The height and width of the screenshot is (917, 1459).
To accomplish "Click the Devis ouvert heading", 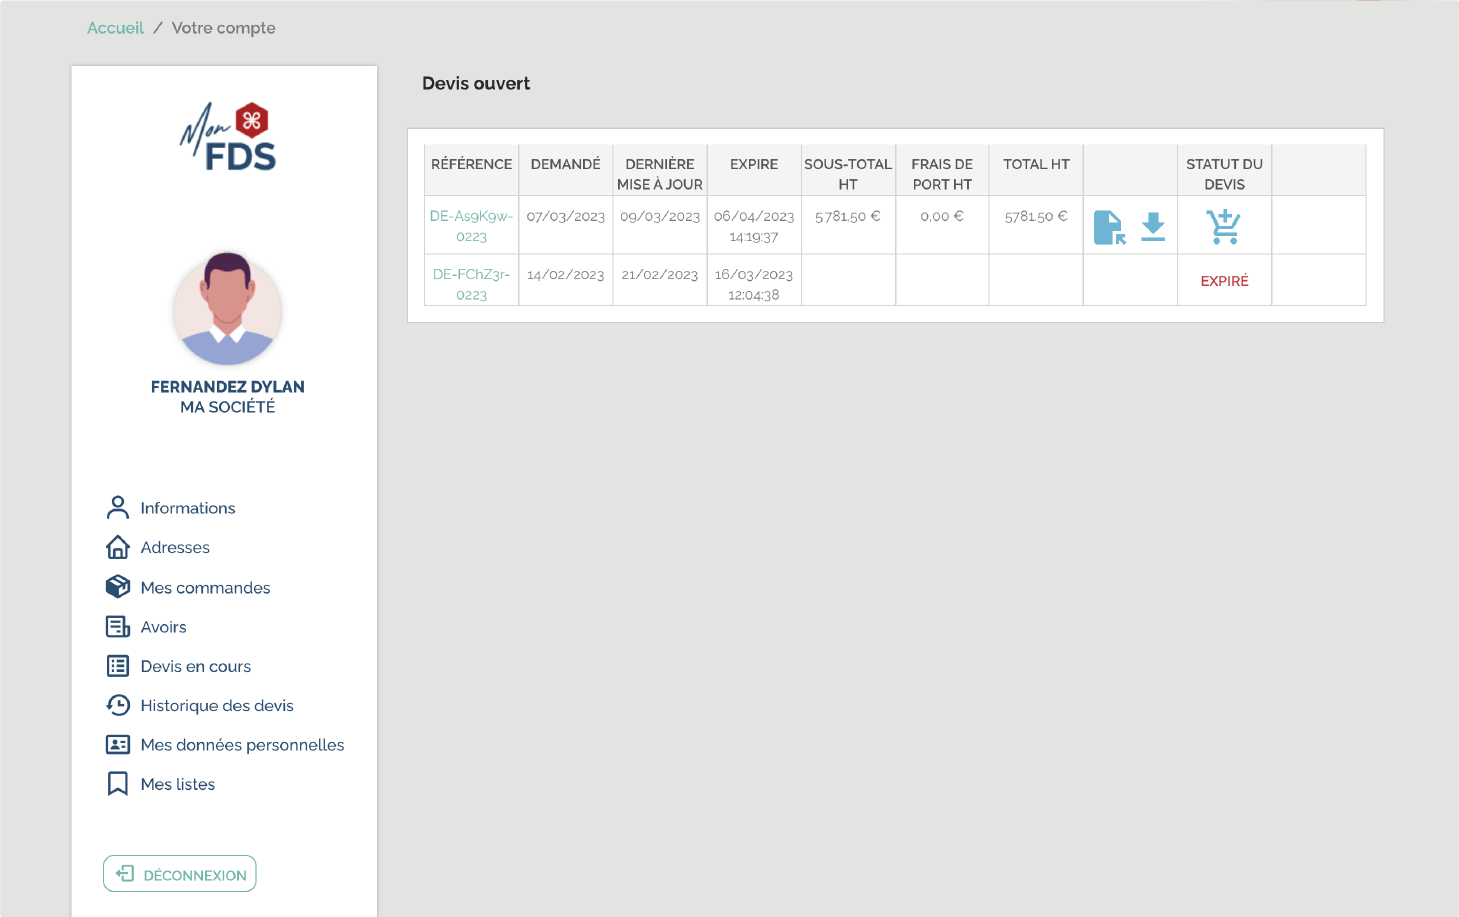I will 476,84.
